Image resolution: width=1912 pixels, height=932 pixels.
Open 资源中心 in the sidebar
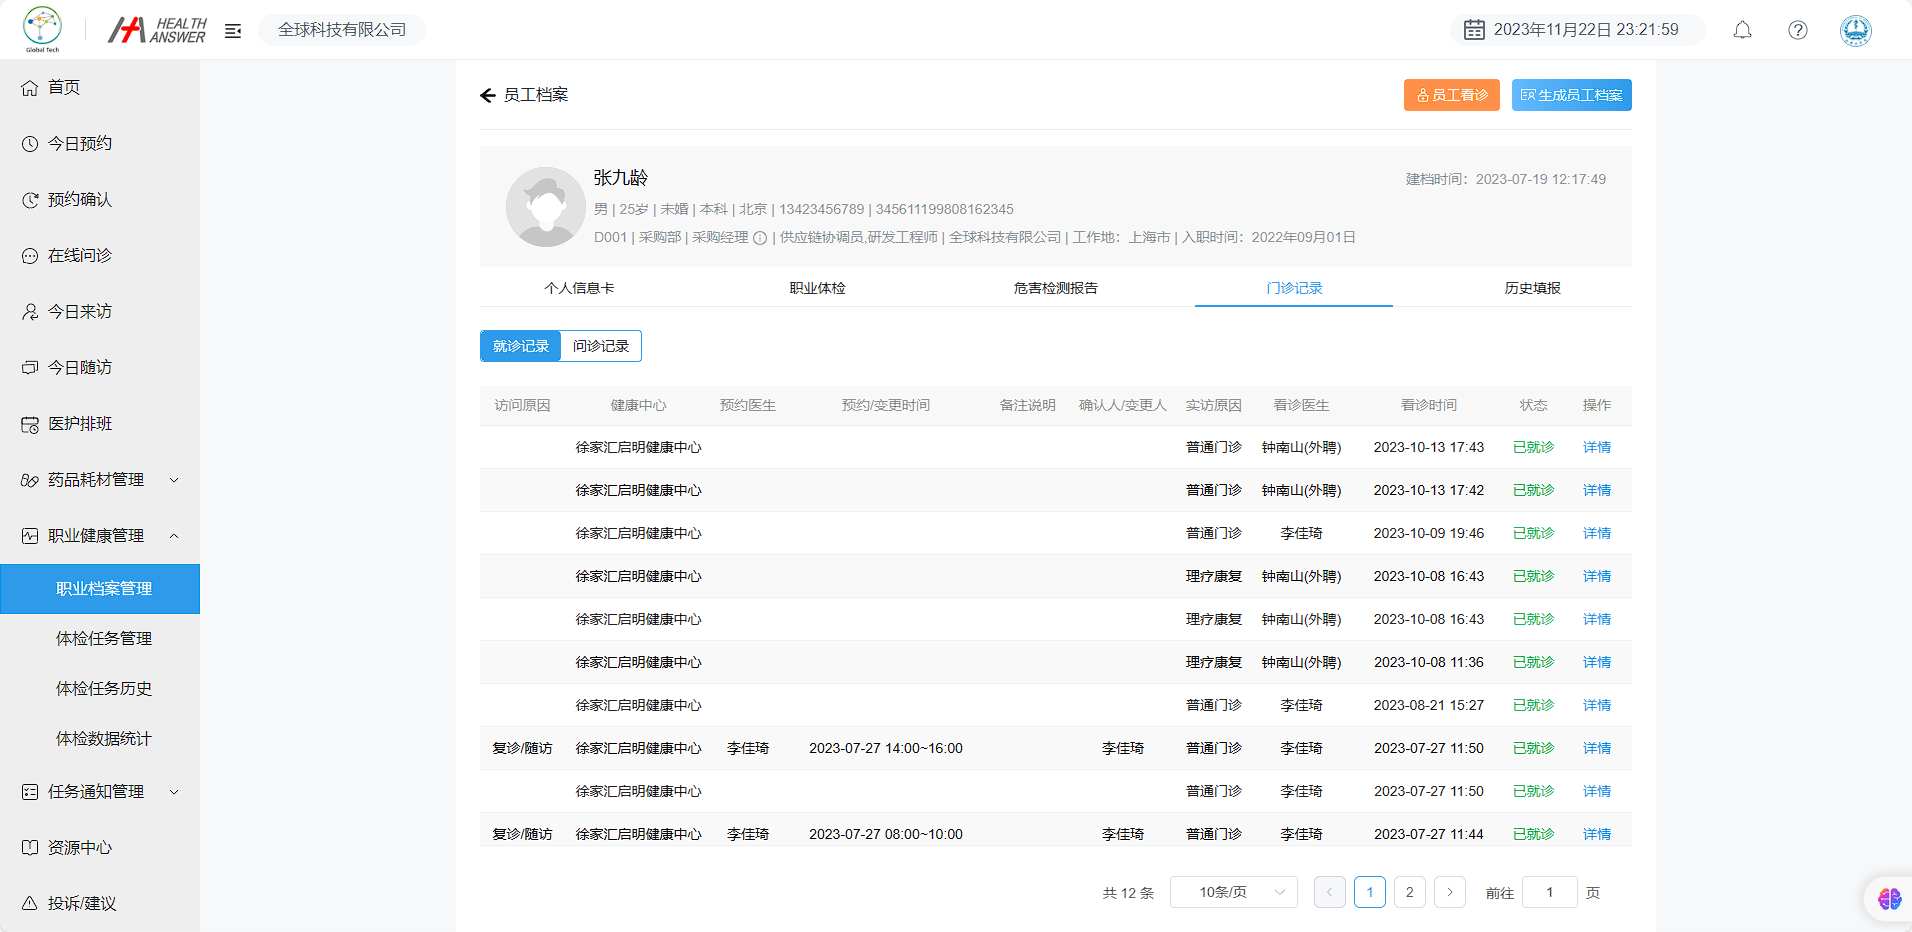pos(100,848)
